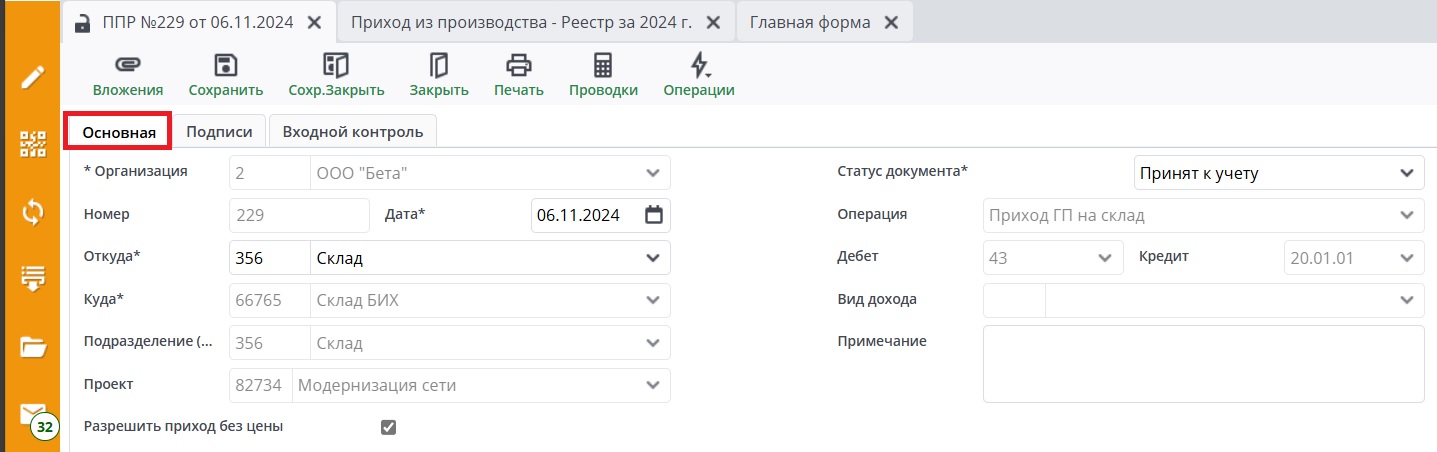Open the mail icon with 32 badge
The height and width of the screenshot is (452, 1437).
33,415
